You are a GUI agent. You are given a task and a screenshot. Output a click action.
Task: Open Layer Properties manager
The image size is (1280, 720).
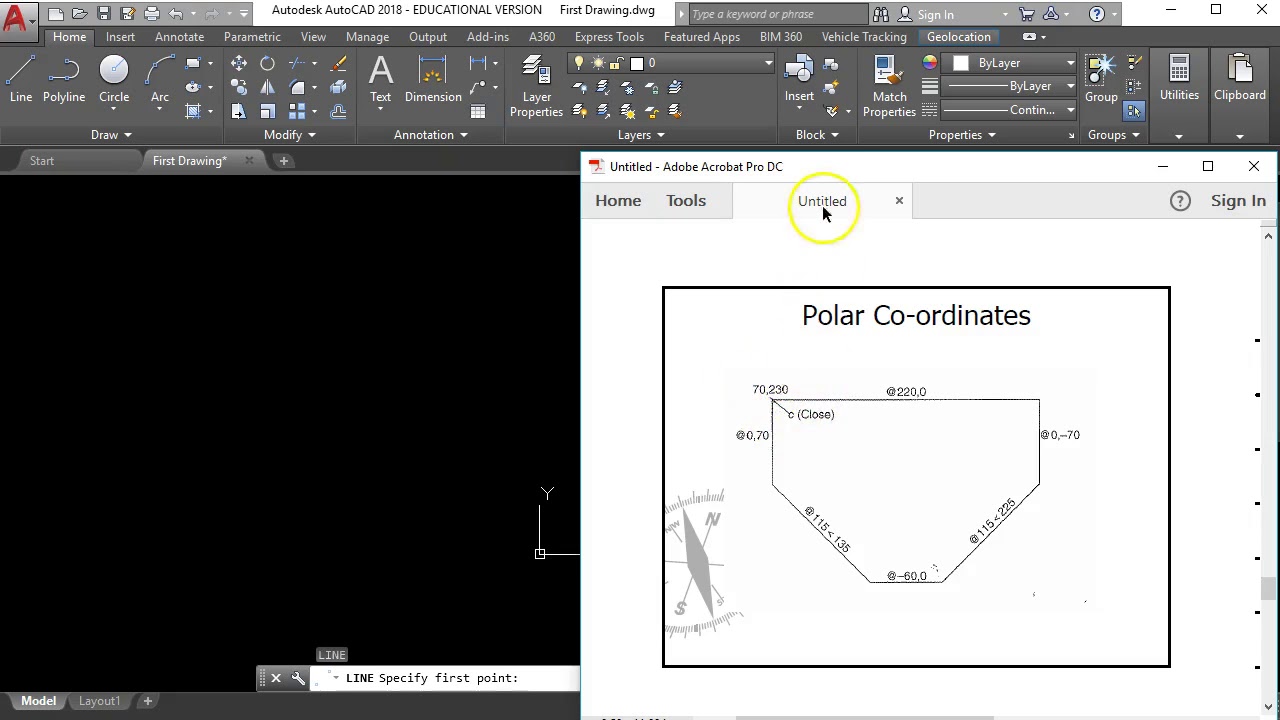click(x=536, y=87)
